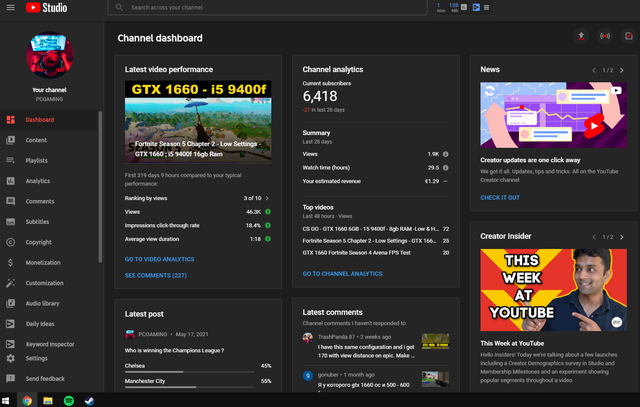640x407 pixels.
Task: Click the Keyword Inspector vidIQ icon
Action: (x=11, y=344)
